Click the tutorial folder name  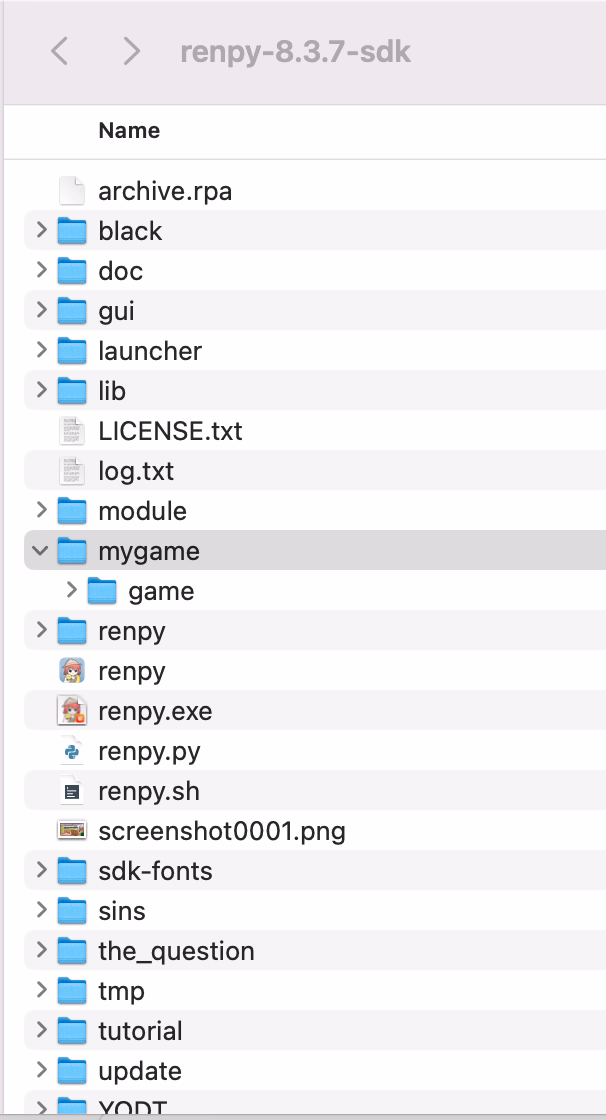click(x=140, y=1031)
